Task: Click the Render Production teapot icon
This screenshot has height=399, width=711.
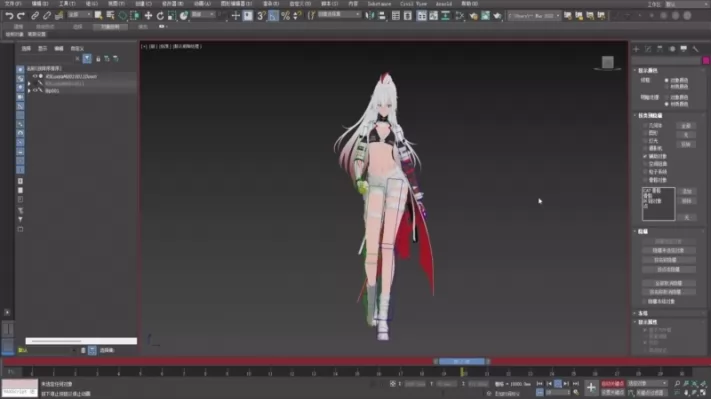Action: (497, 16)
